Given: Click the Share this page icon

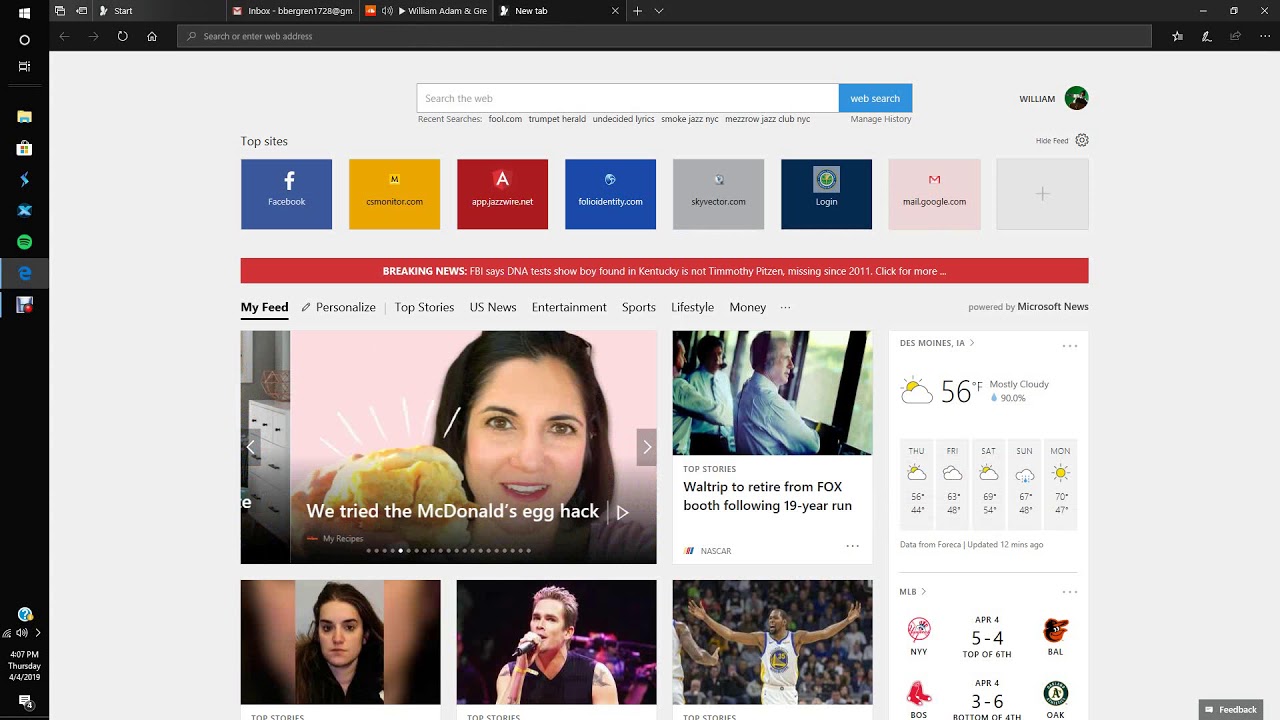Looking at the screenshot, I should pyautogui.click(x=1236, y=36).
